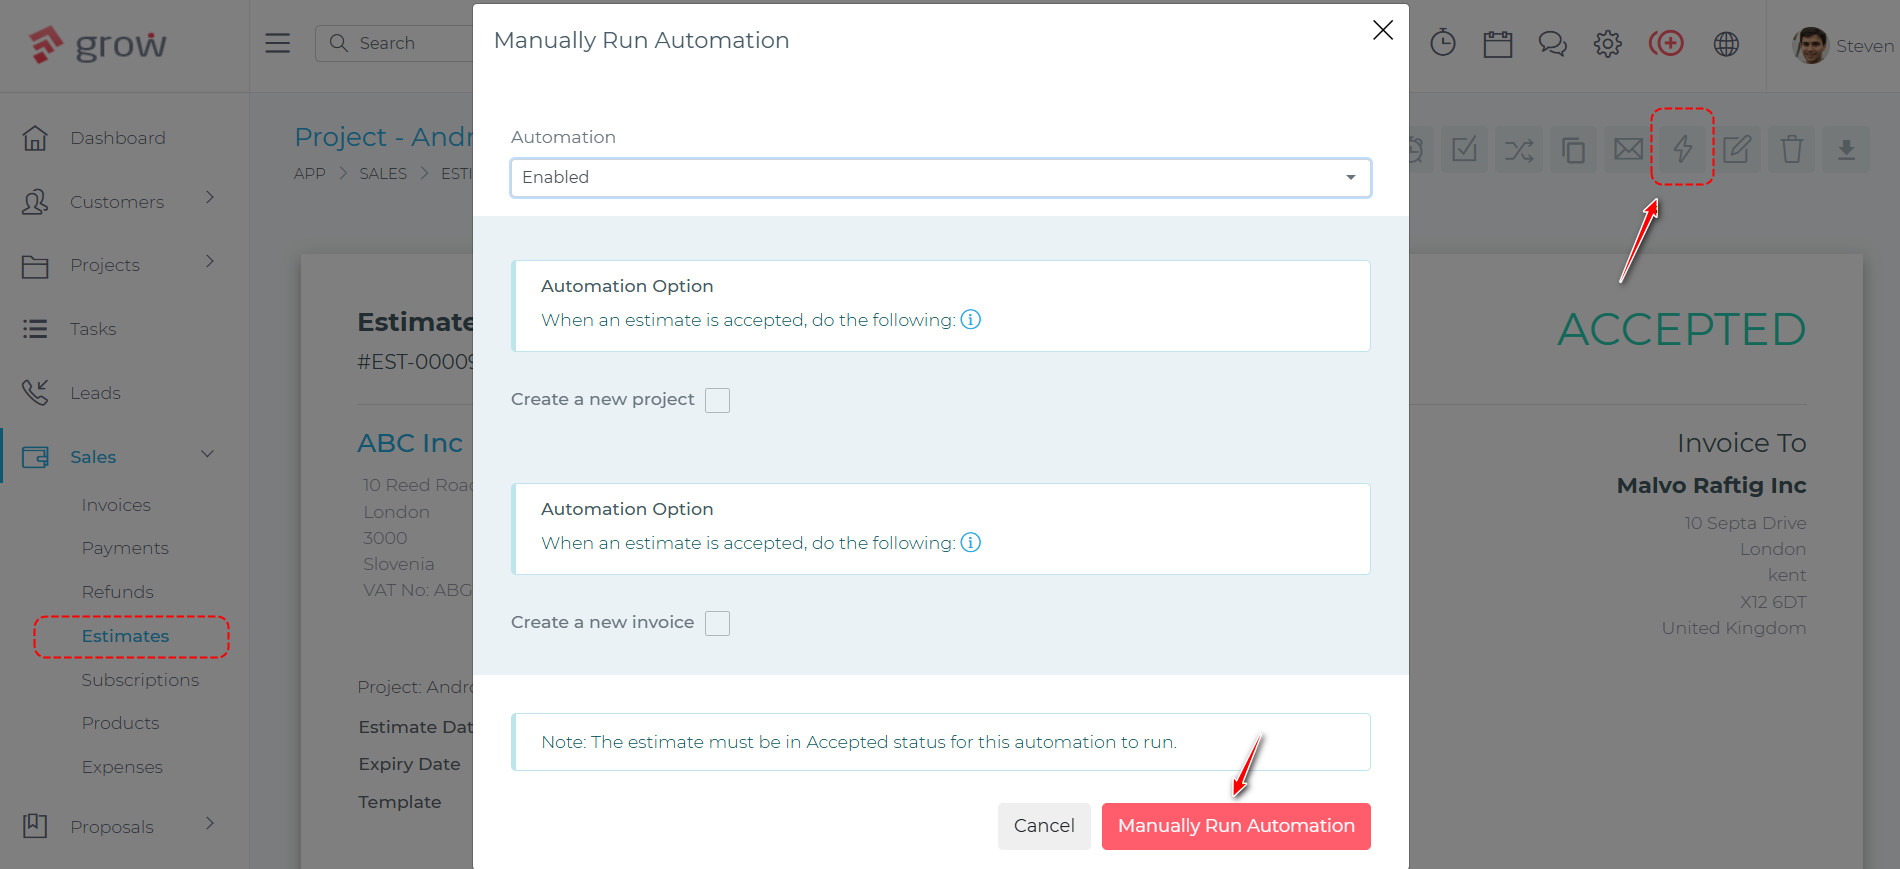The height and width of the screenshot is (869, 1900).
Task: Click the Dashboard home icon
Action: pyautogui.click(x=35, y=138)
